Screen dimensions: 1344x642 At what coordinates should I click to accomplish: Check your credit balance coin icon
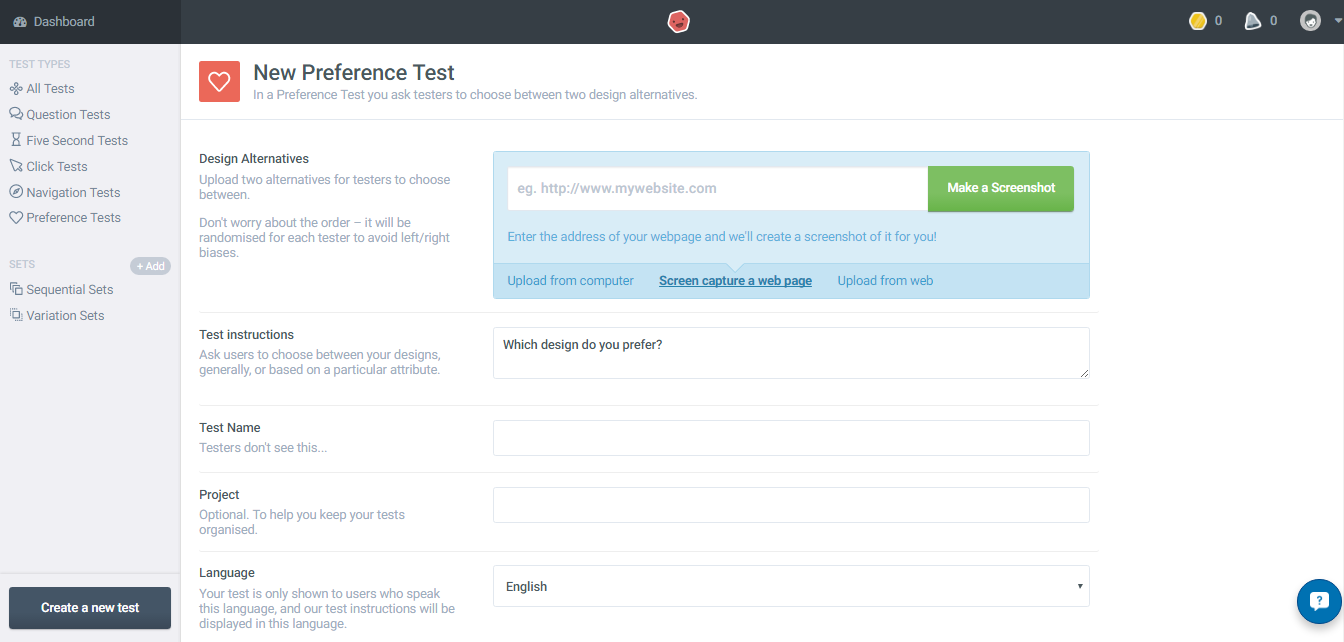coord(1197,20)
